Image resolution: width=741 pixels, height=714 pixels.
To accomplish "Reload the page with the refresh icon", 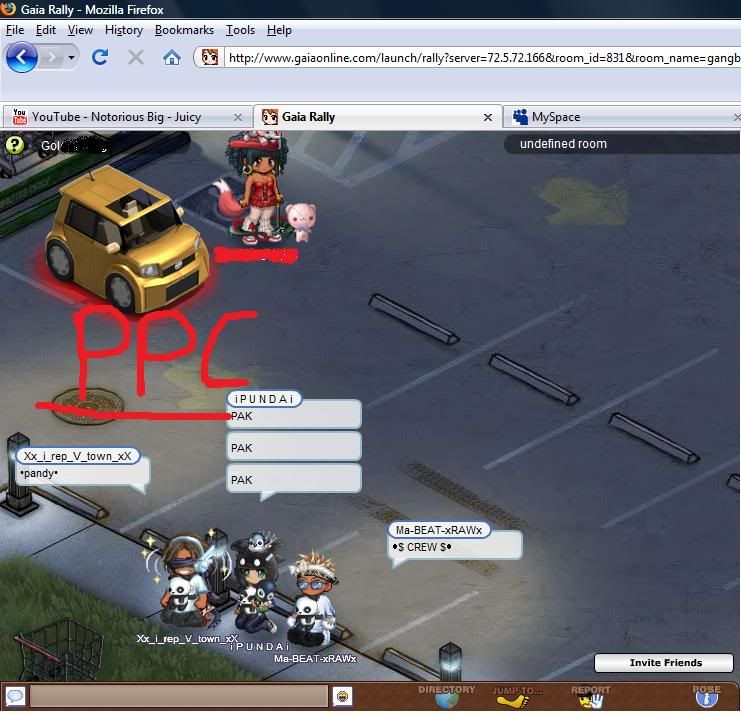I will pos(100,57).
